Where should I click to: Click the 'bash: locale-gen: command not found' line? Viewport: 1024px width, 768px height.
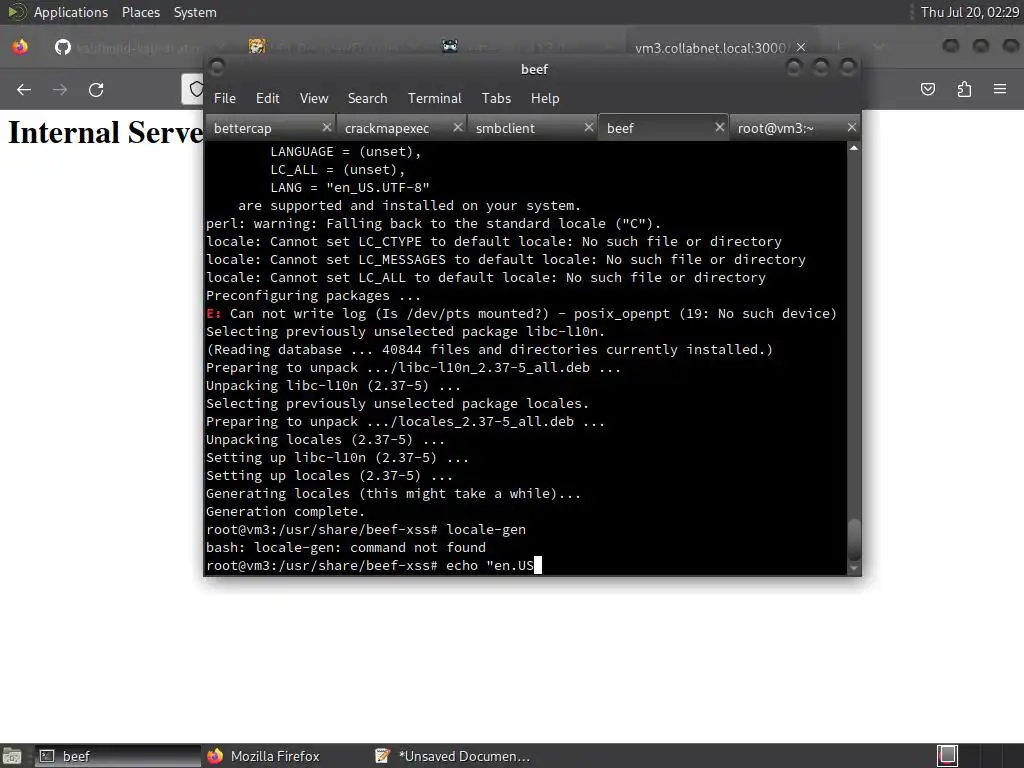click(345, 547)
